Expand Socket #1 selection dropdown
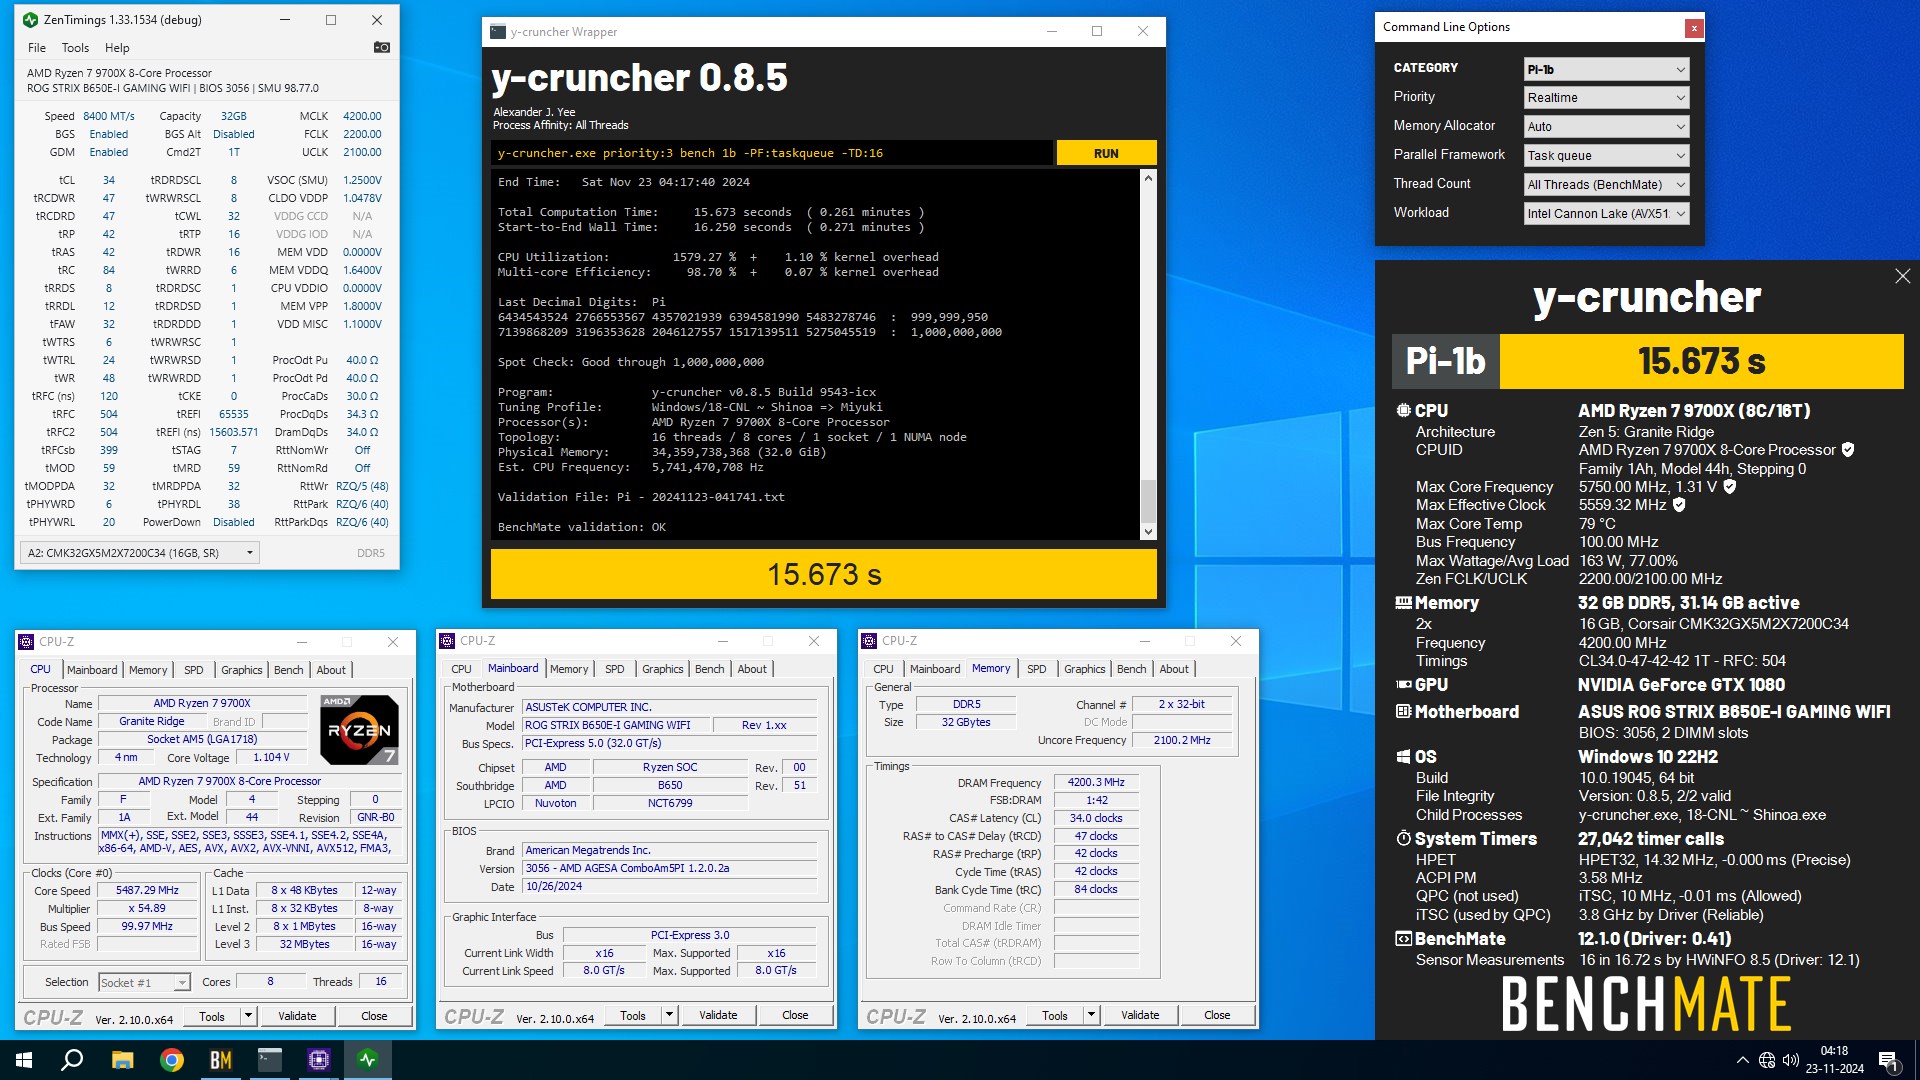 (x=145, y=983)
